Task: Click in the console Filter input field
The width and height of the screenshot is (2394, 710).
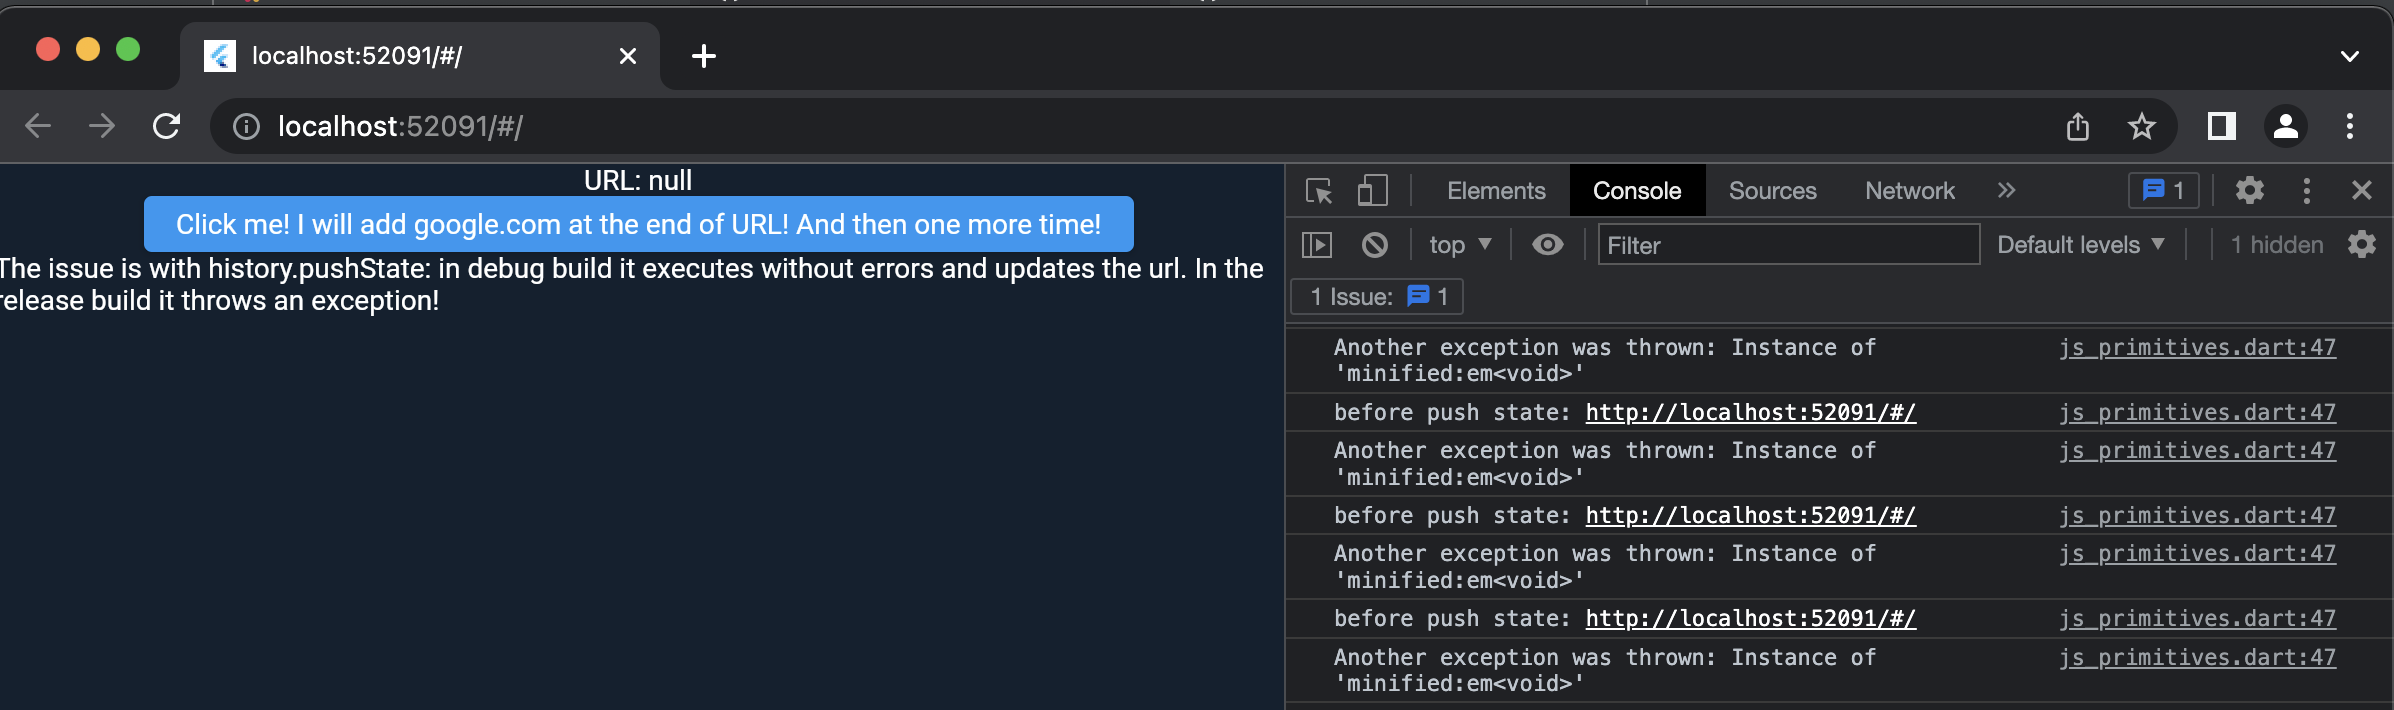Action: click(x=1789, y=245)
